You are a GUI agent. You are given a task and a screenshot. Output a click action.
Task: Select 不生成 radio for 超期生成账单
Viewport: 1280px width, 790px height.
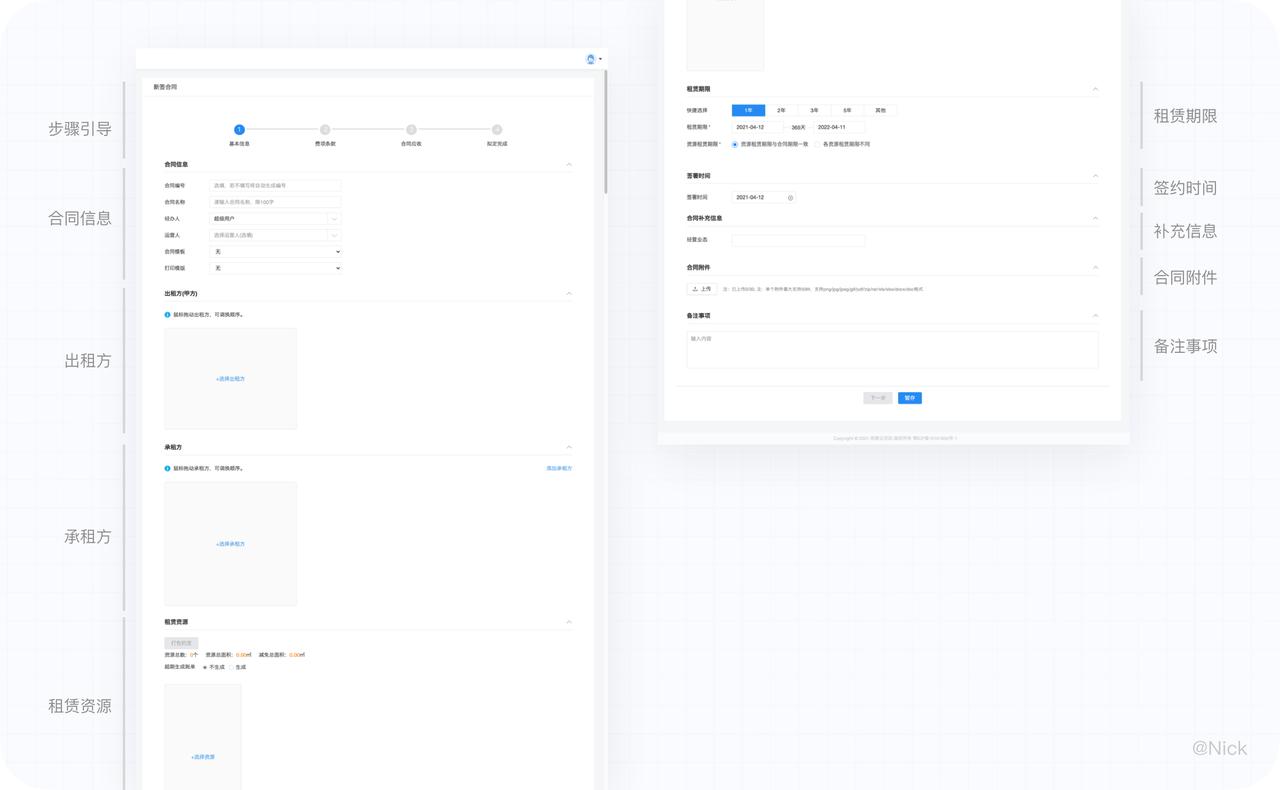205,667
